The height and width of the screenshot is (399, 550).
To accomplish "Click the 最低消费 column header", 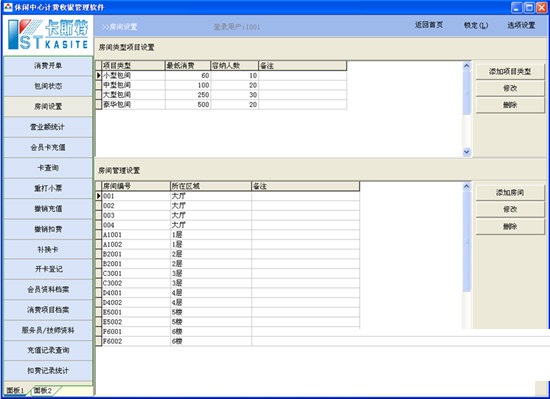I will pos(188,66).
